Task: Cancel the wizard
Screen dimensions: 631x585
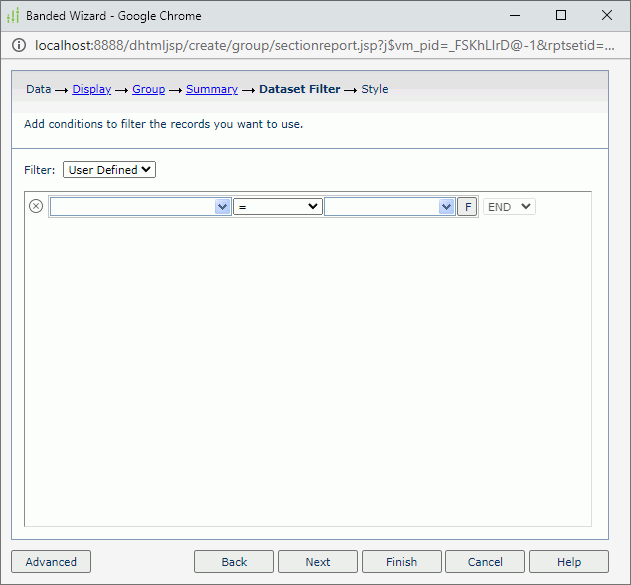Action: click(x=485, y=562)
